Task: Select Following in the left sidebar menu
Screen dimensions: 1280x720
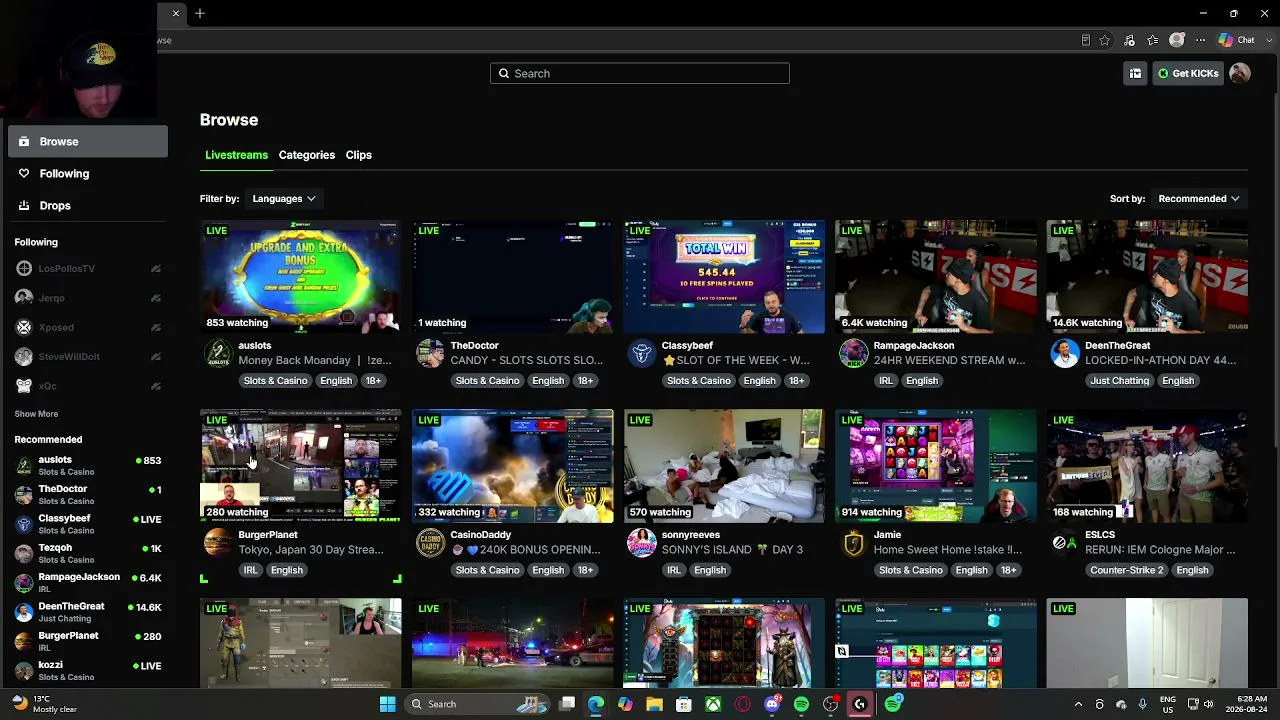Action: (x=88, y=173)
